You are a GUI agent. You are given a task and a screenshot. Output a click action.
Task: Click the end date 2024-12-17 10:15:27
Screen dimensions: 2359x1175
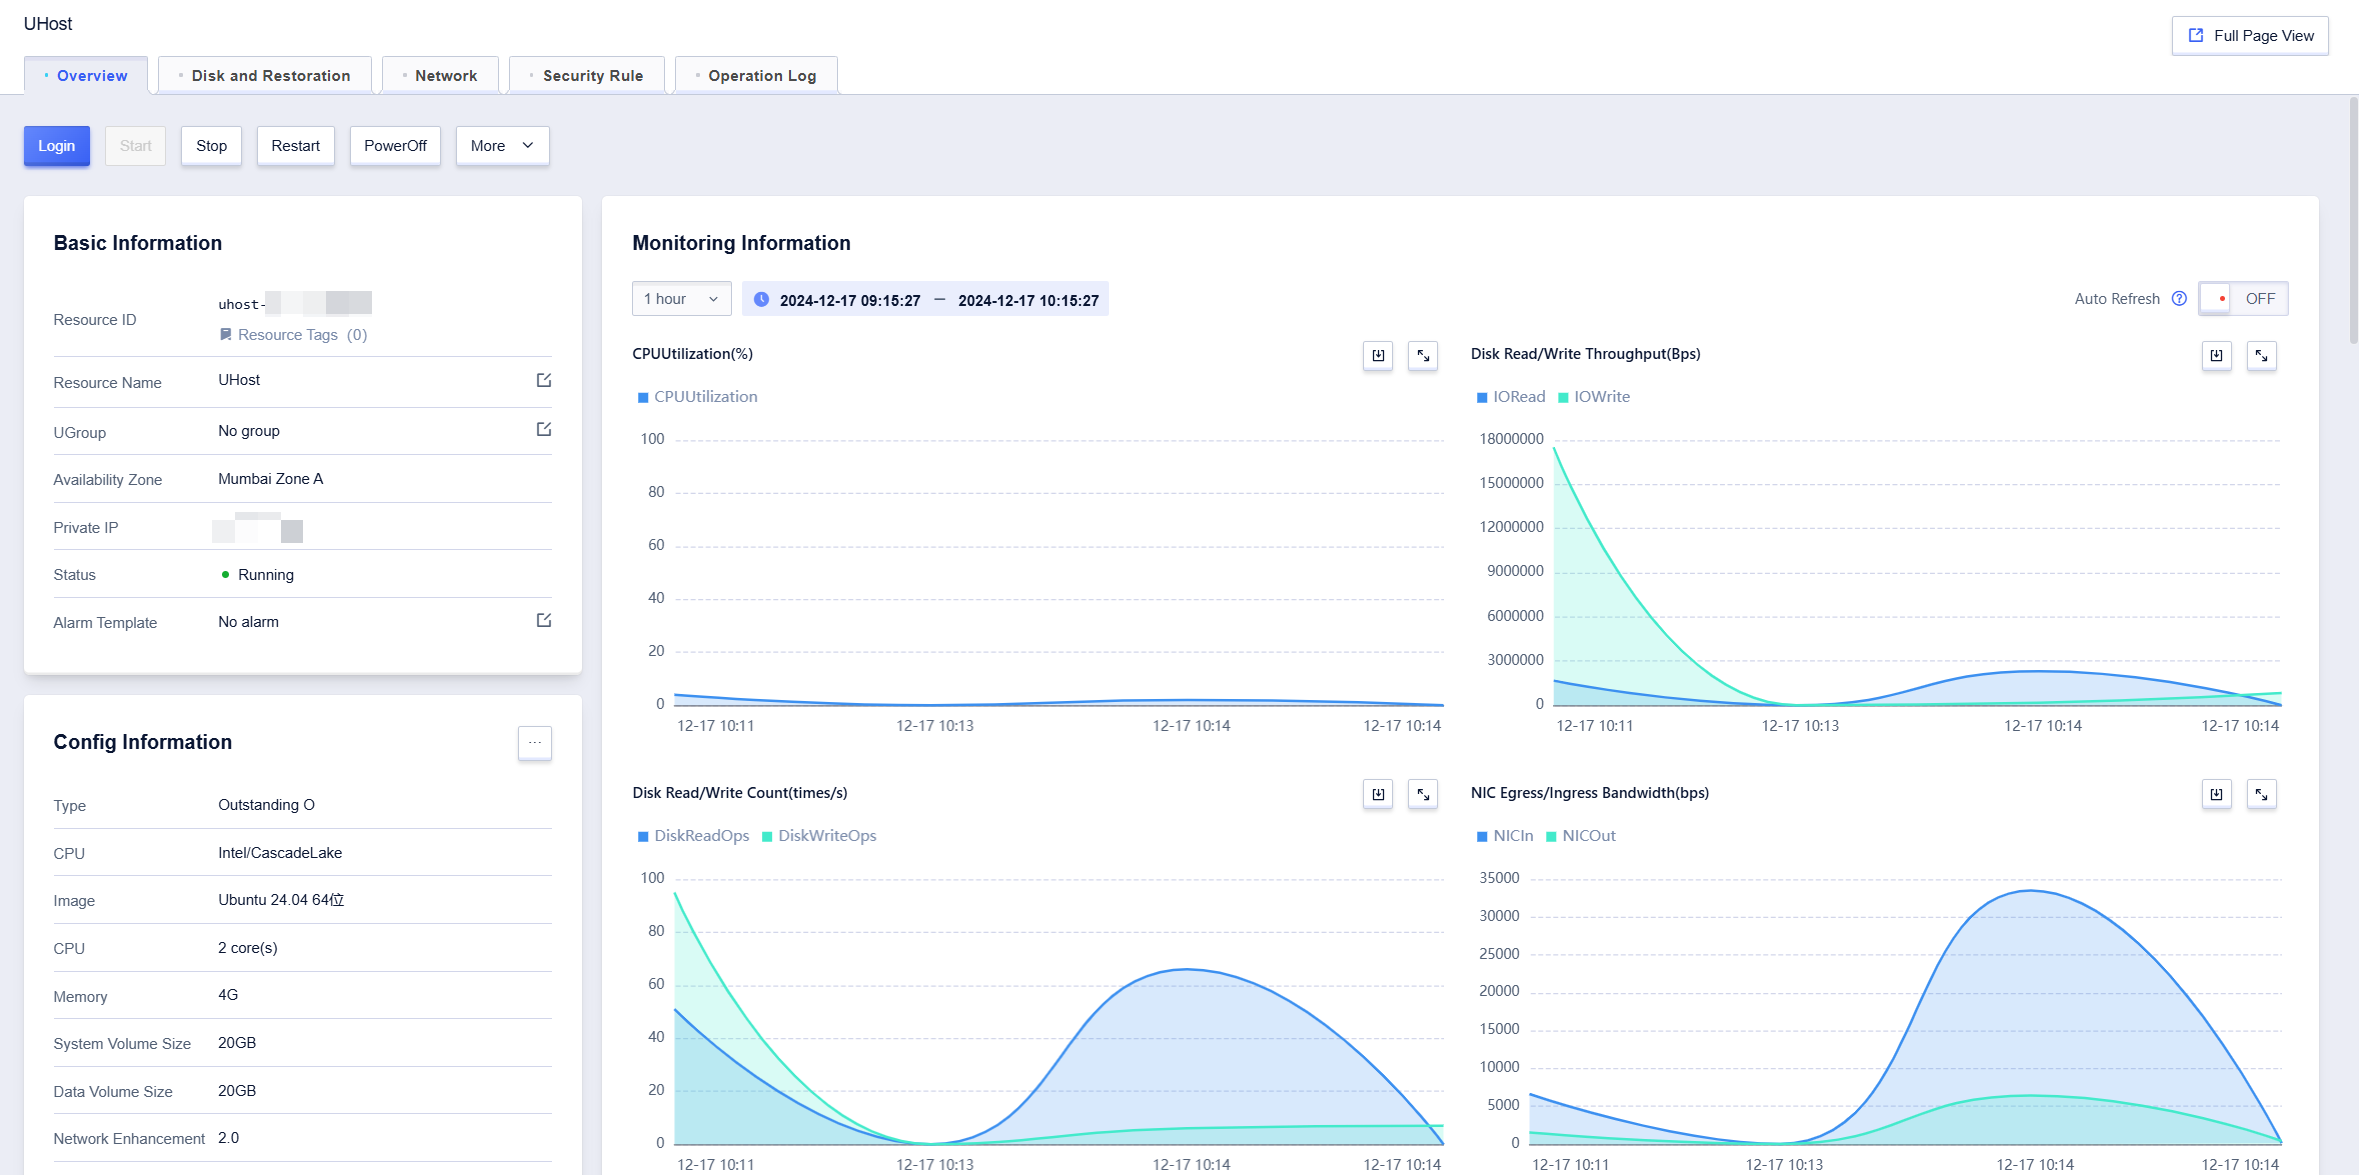(1028, 300)
